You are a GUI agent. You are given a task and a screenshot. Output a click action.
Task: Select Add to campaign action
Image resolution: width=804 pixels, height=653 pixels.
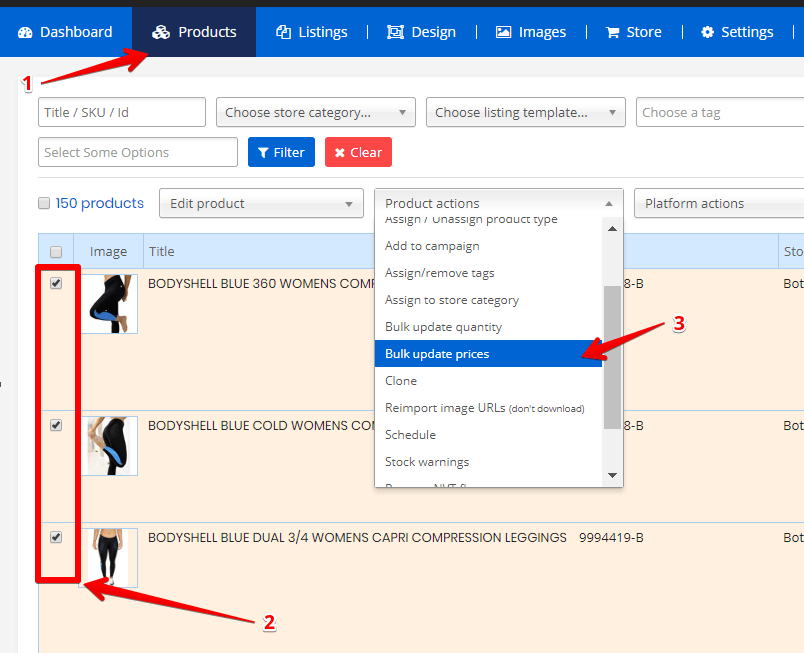click(x=488, y=246)
